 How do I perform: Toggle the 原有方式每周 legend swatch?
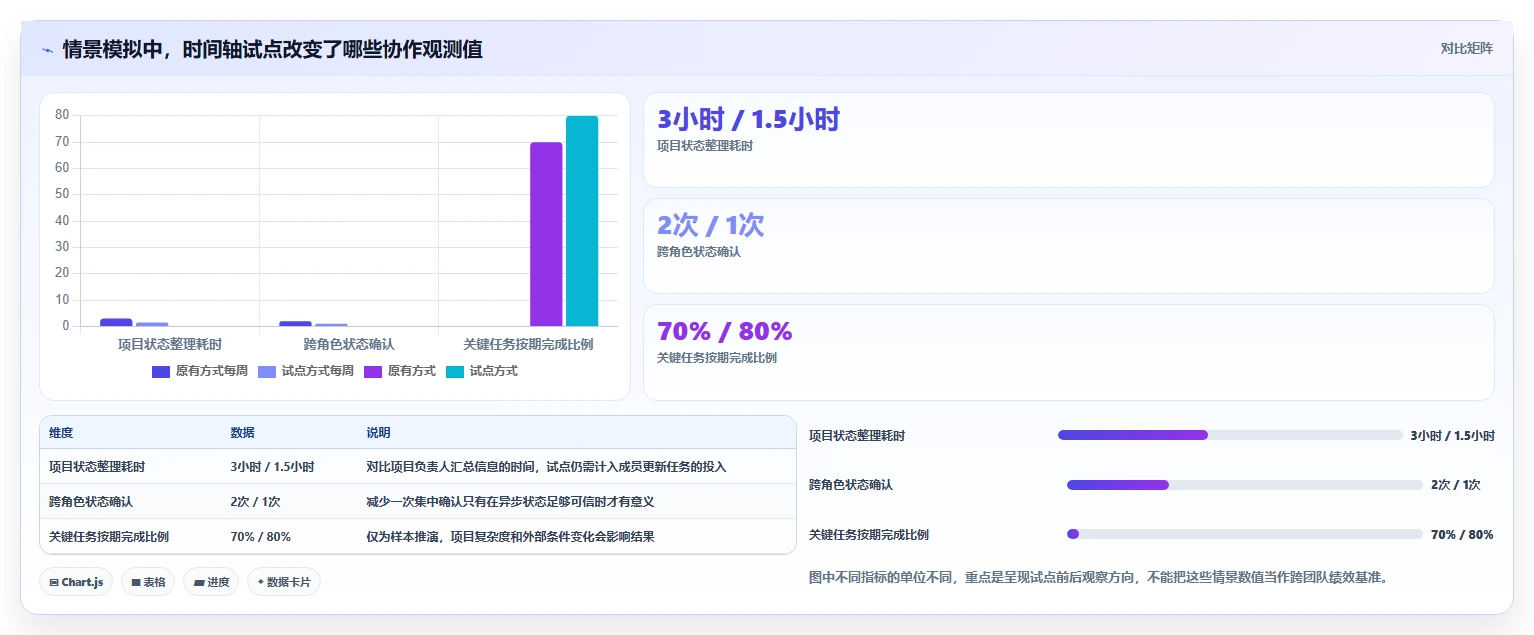(161, 372)
